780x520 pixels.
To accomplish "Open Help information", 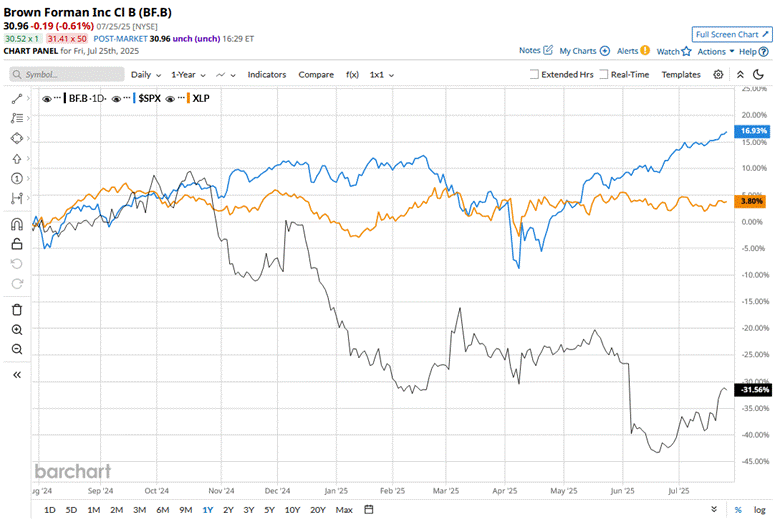I will [753, 51].
